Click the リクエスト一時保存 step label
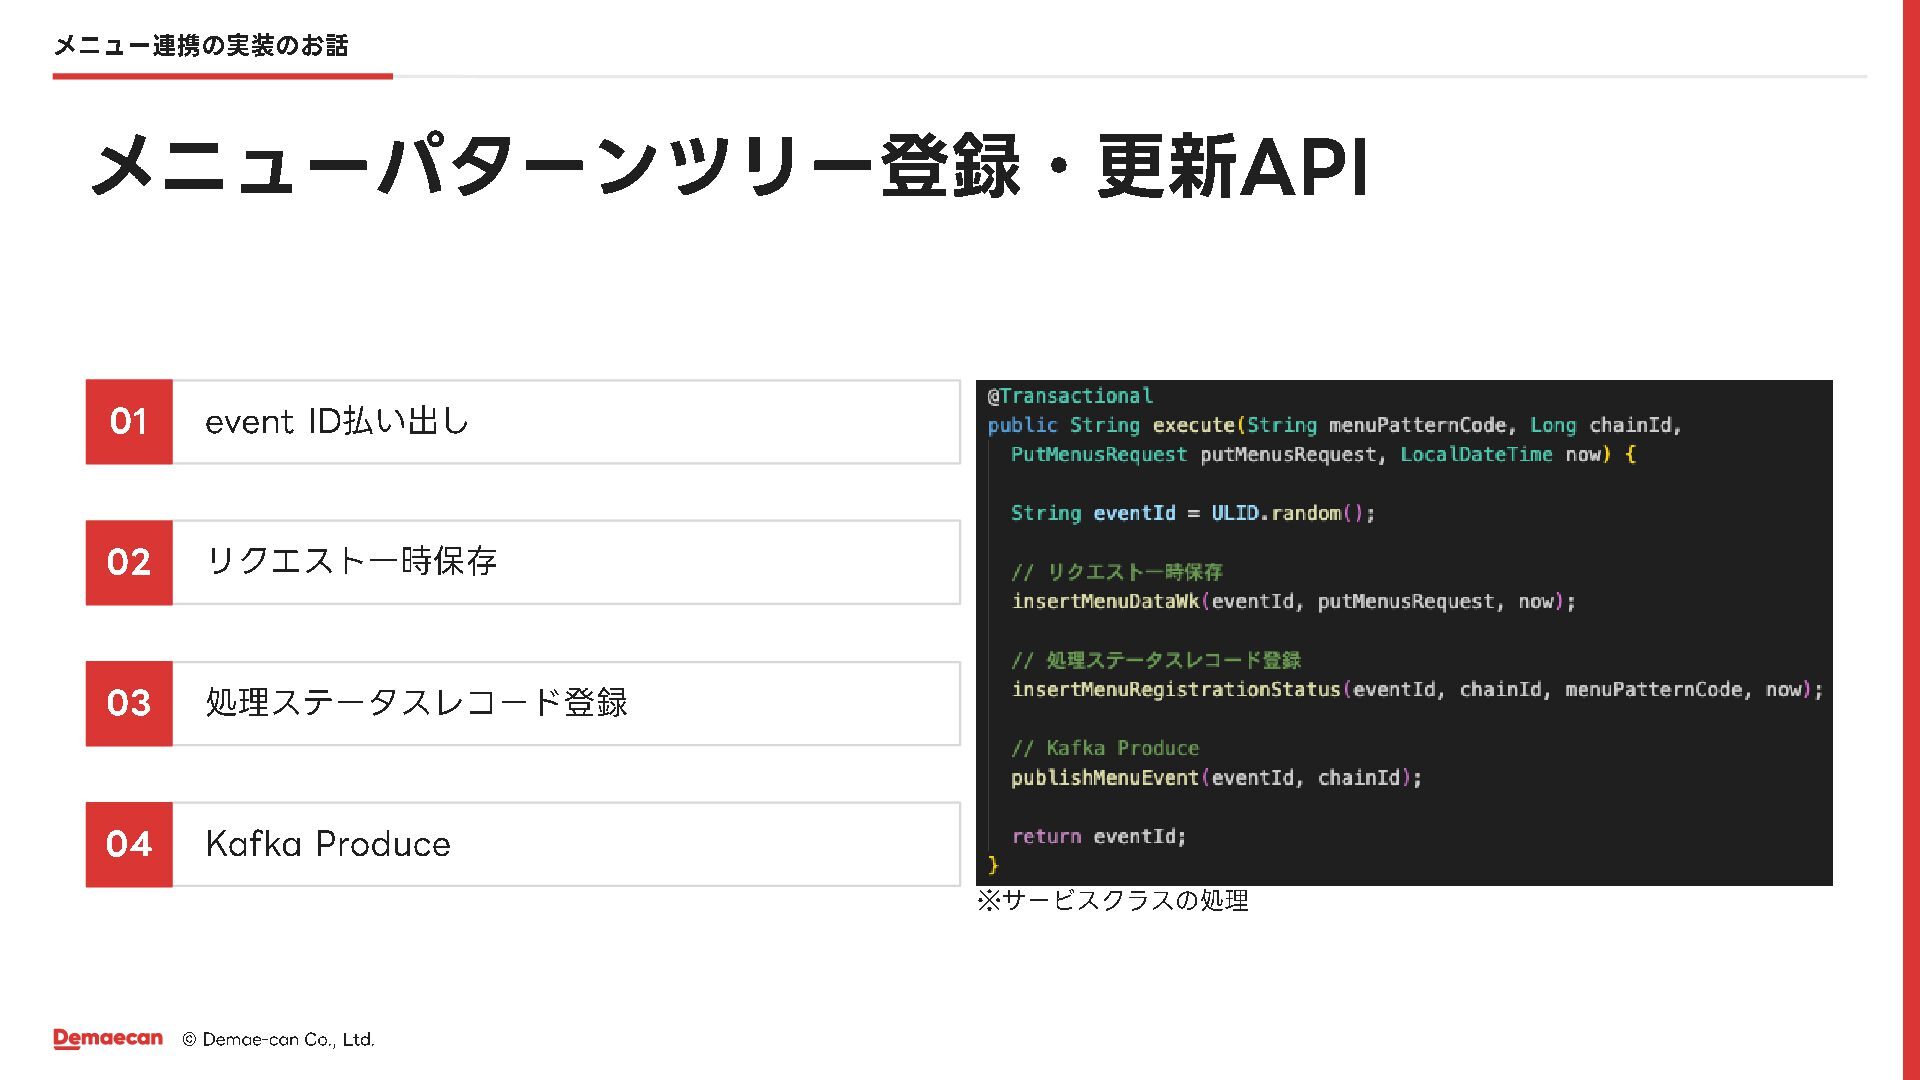The width and height of the screenshot is (1920, 1080). (351, 561)
